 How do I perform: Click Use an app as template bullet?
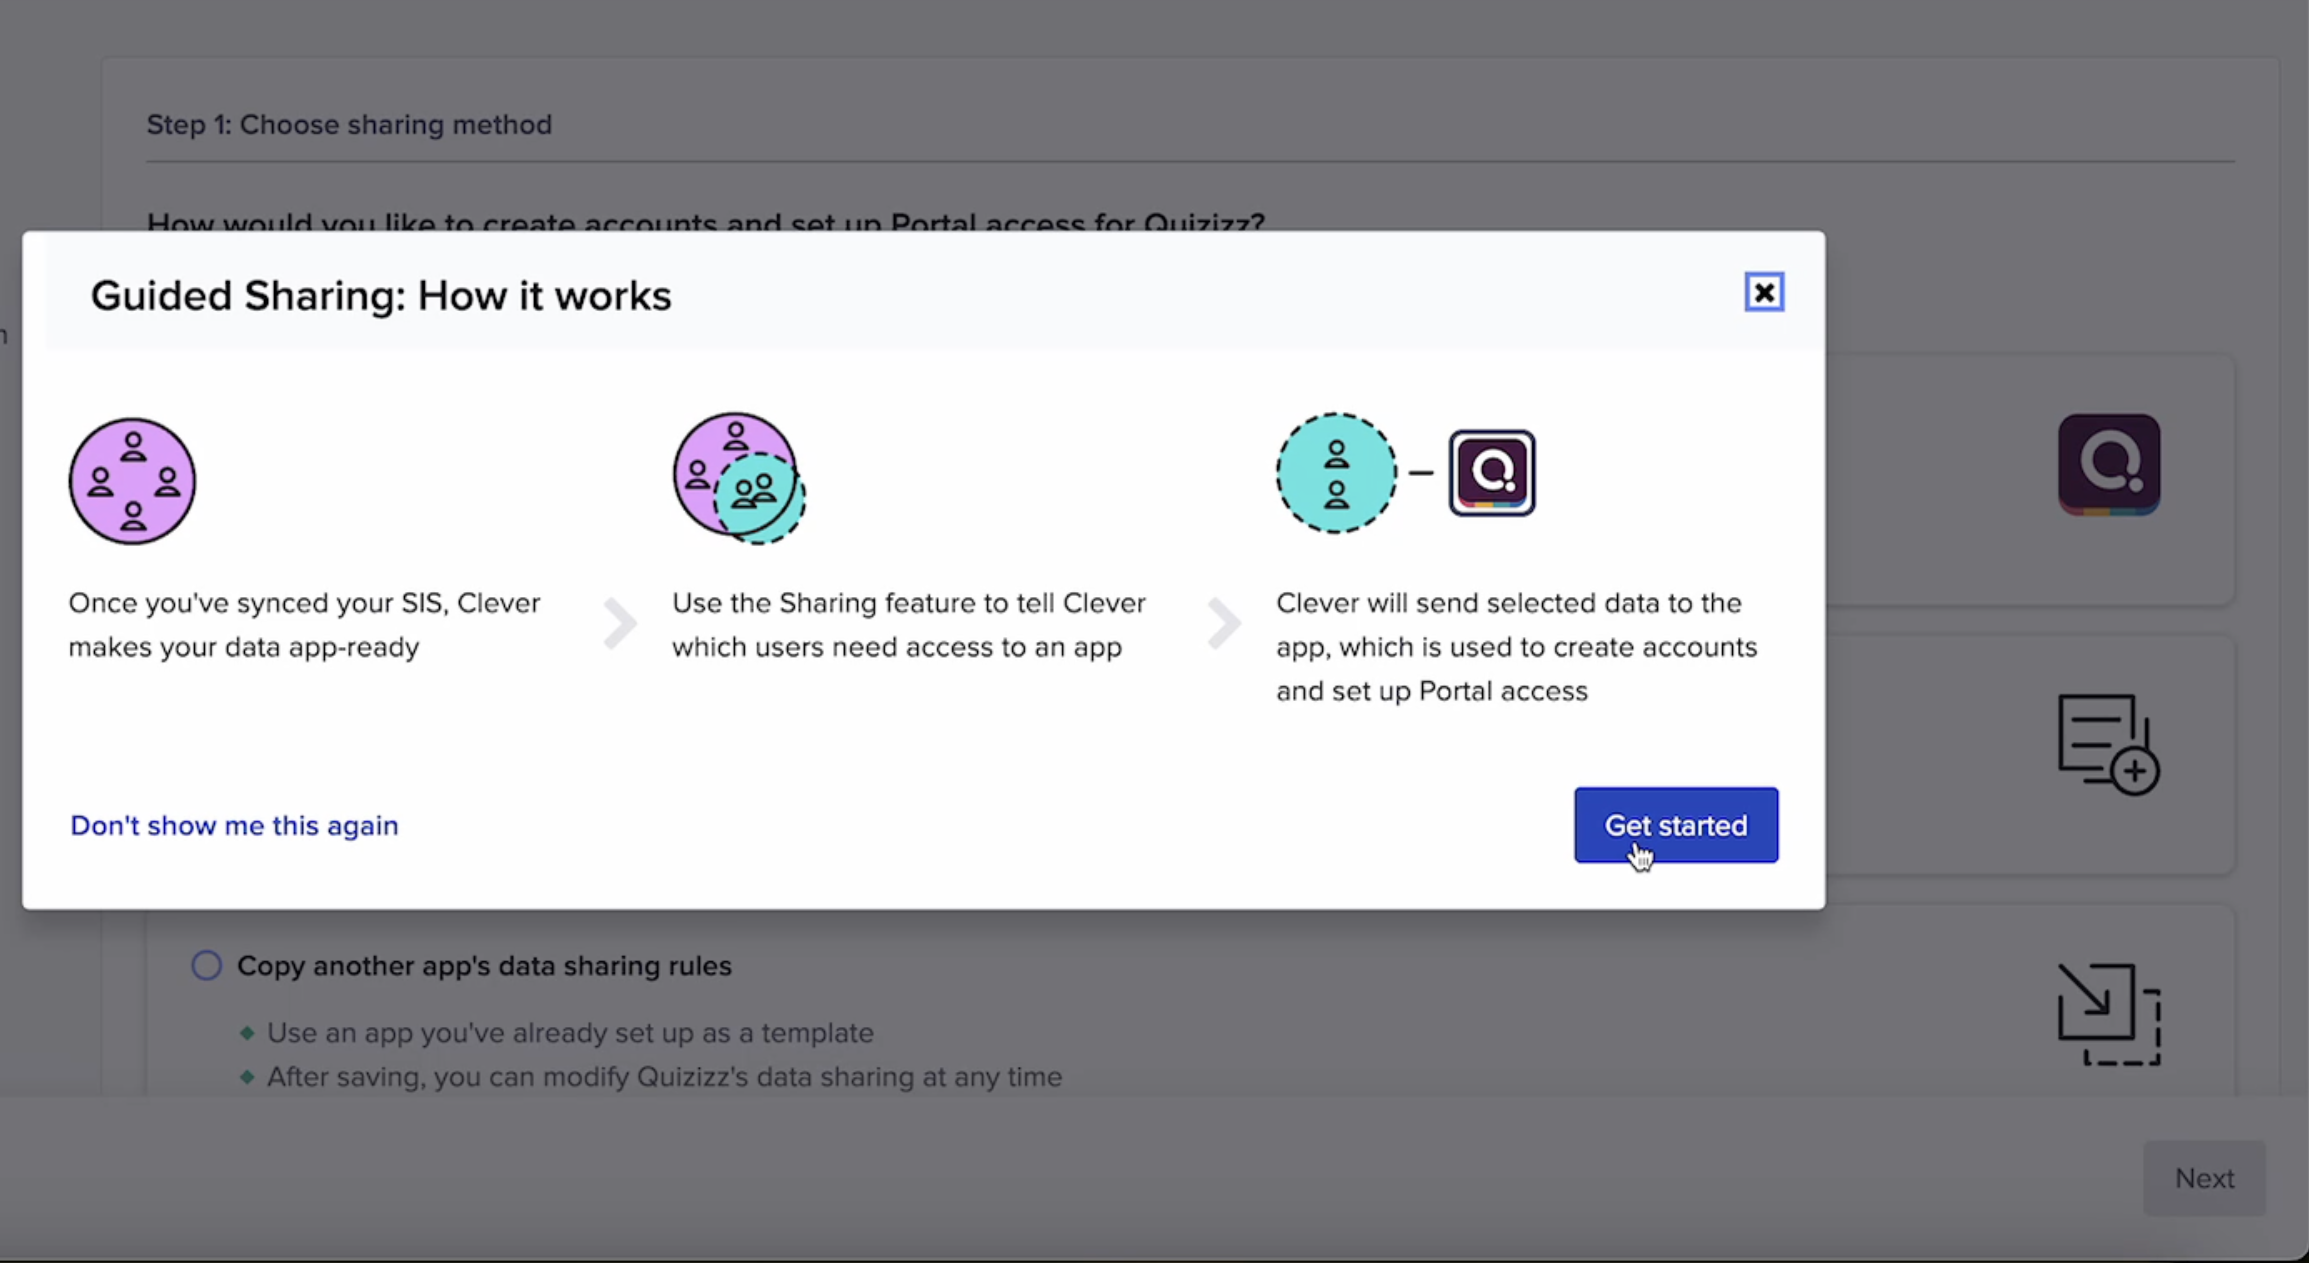pos(570,1033)
